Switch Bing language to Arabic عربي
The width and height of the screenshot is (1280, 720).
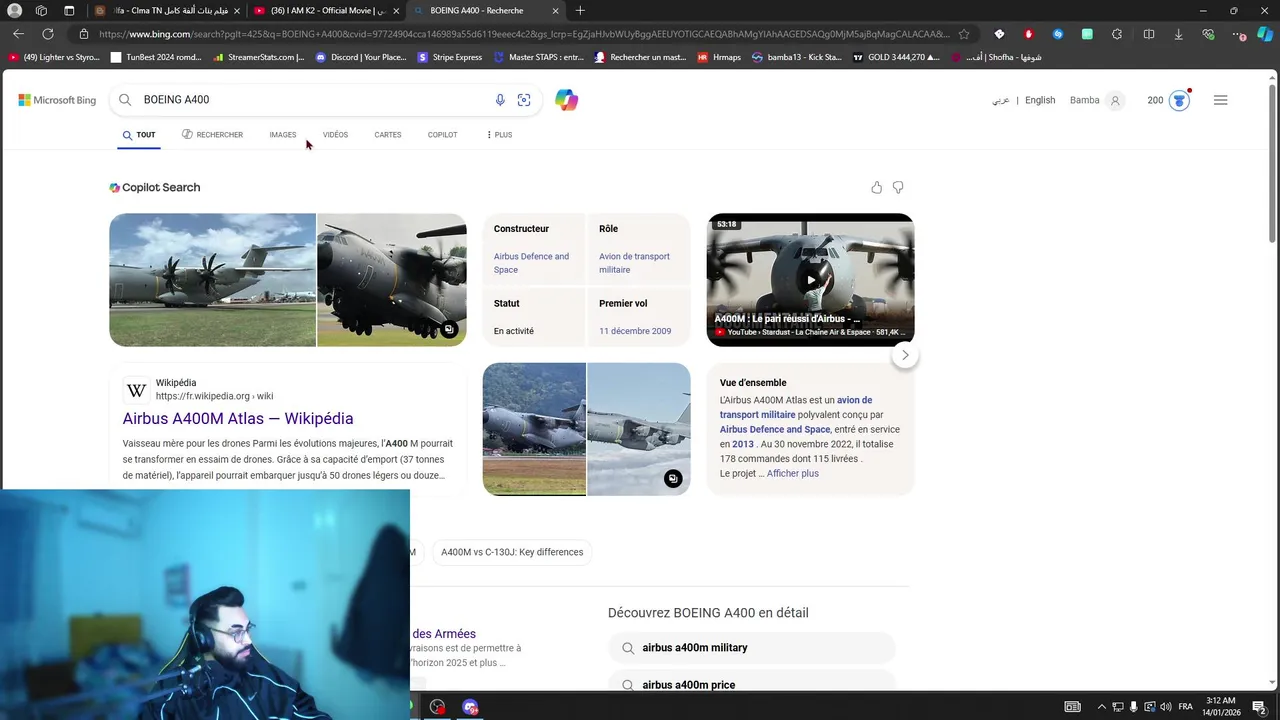coord(1000,100)
